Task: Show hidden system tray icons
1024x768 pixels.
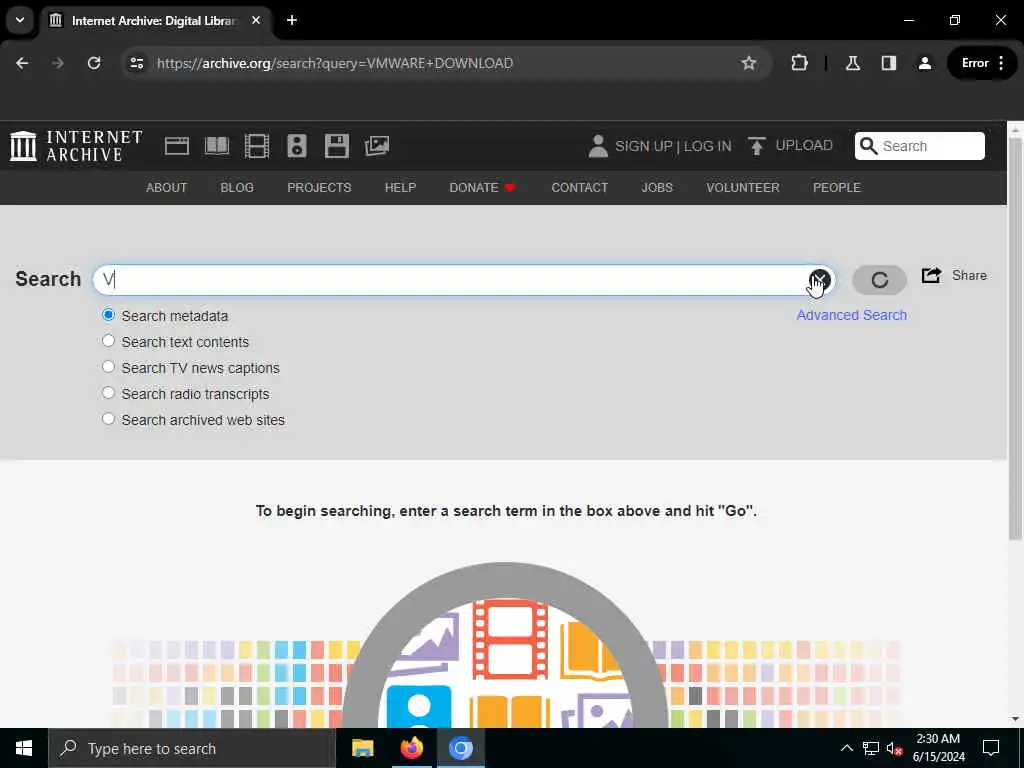Action: tap(846, 748)
